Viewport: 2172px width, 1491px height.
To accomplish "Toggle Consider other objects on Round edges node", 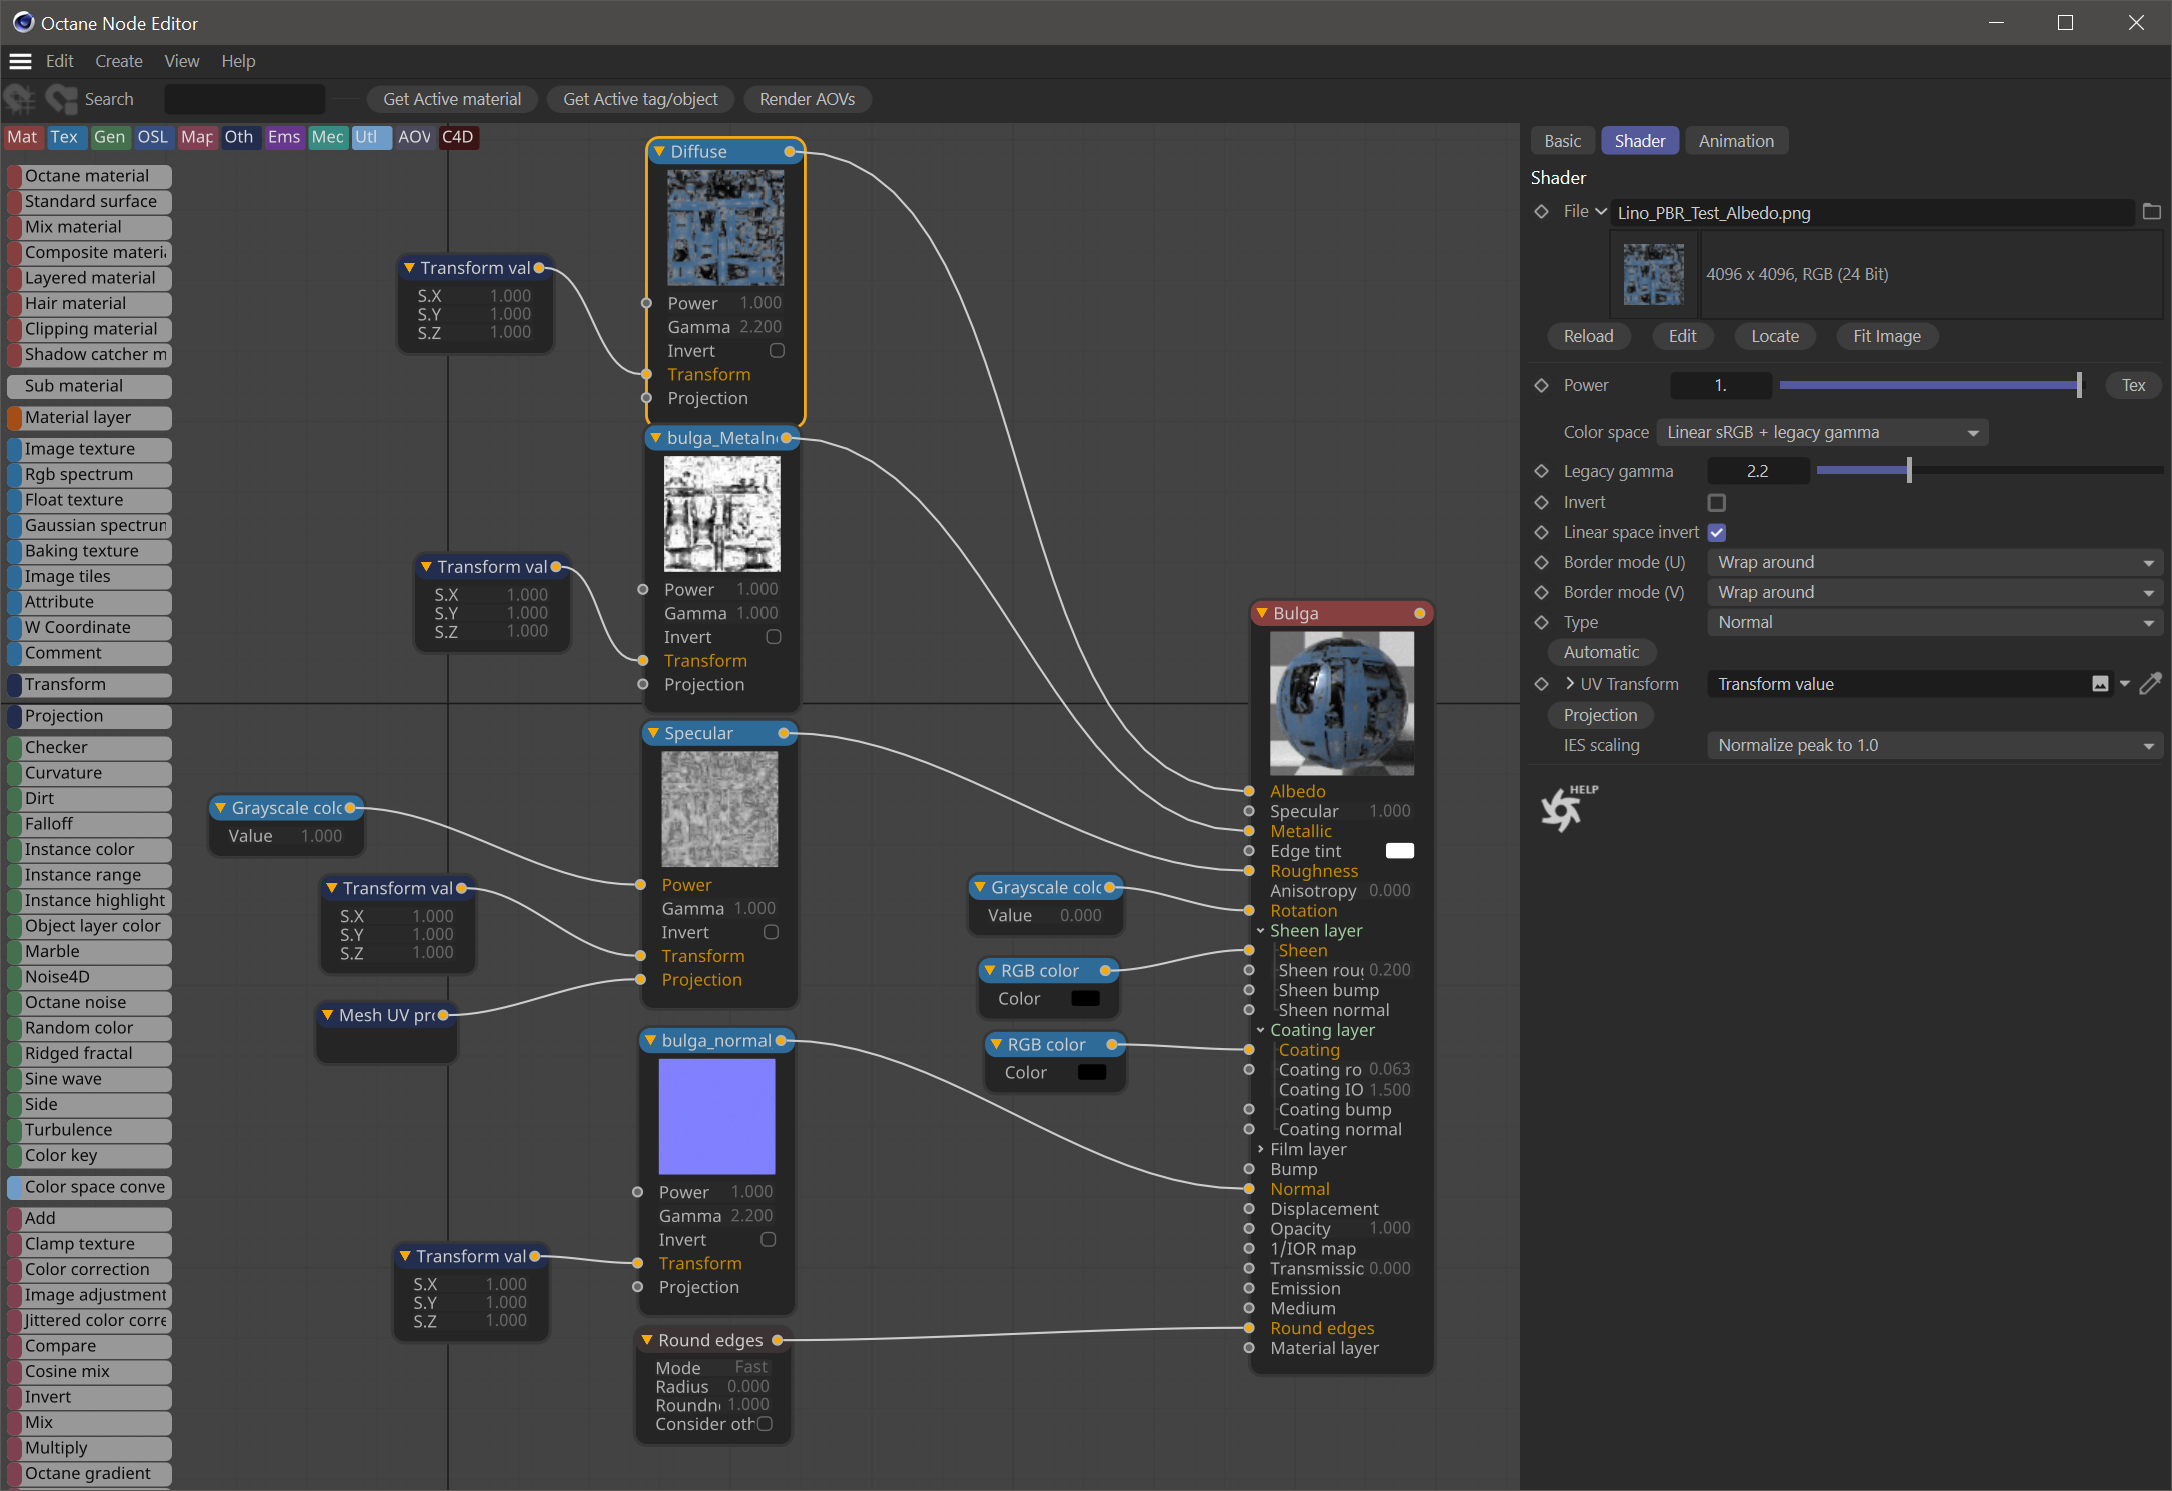I will click(765, 1424).
